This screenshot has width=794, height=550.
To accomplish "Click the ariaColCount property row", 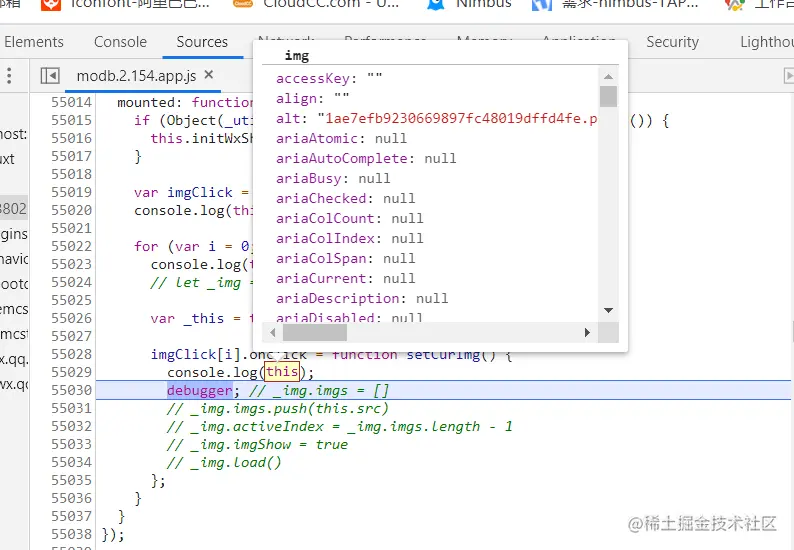I will pyautogui.click(x=349, y=218).
